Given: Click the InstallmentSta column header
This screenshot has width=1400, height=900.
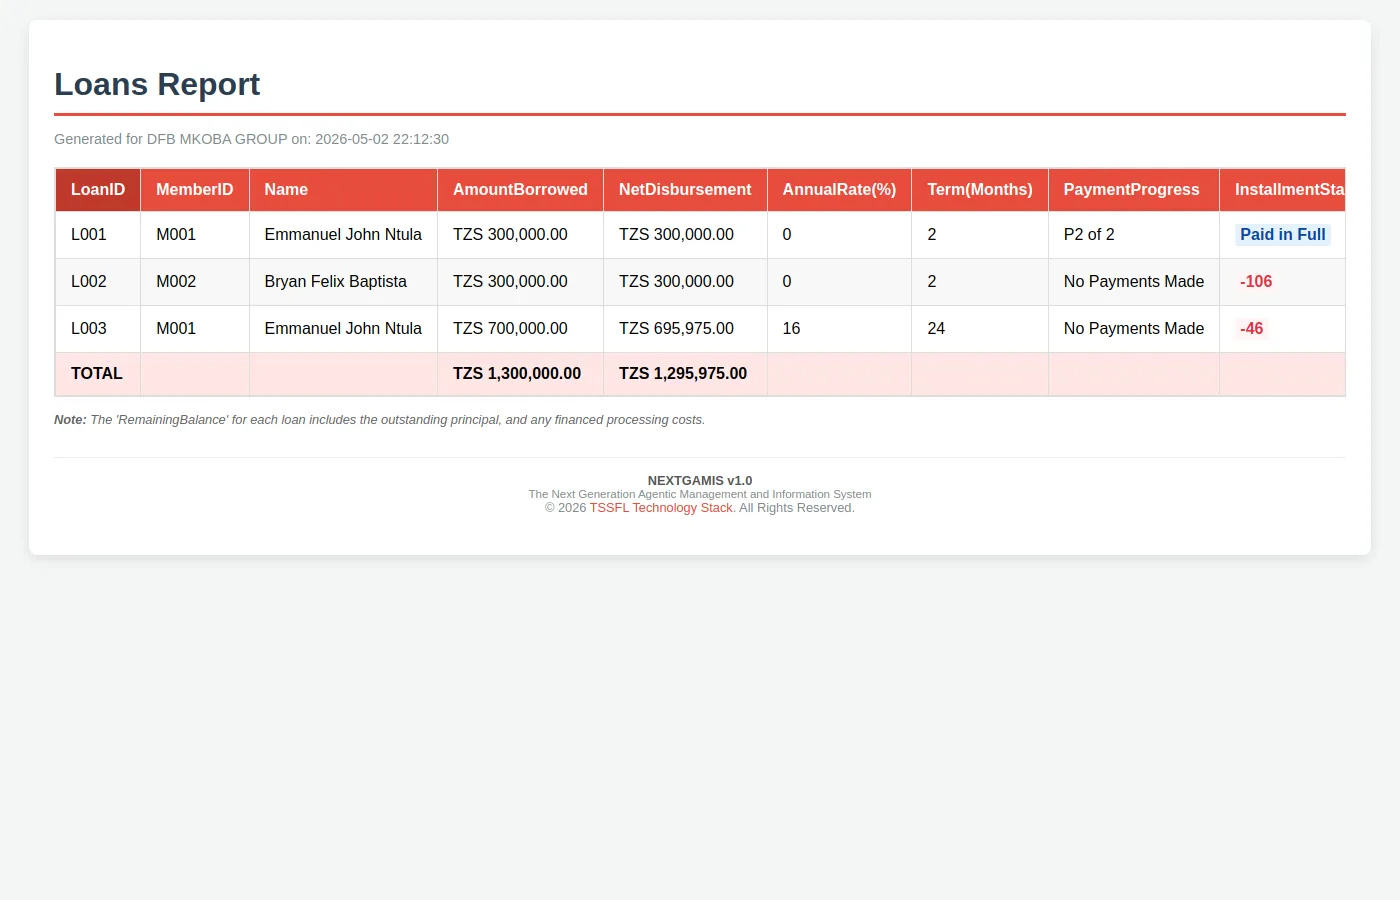Looking at the screenshot, I should click(1283, 190).
